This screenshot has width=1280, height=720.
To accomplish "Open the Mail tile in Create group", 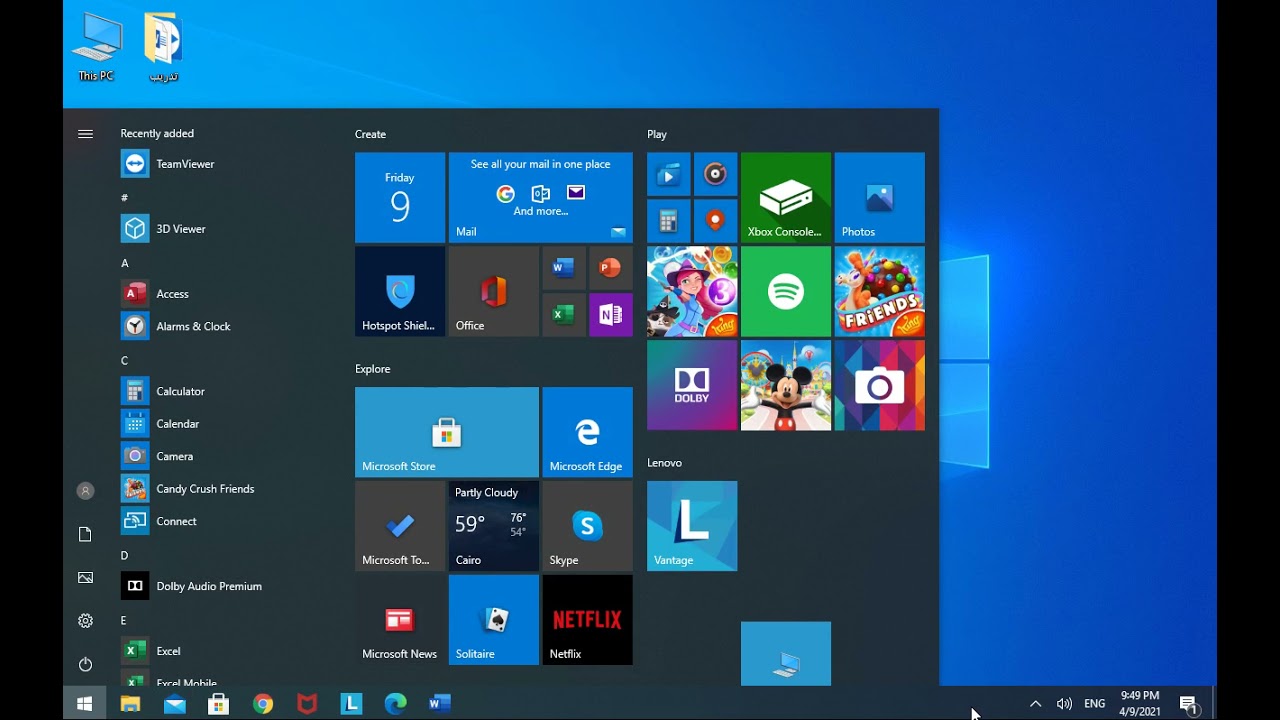I will [541, 198].
